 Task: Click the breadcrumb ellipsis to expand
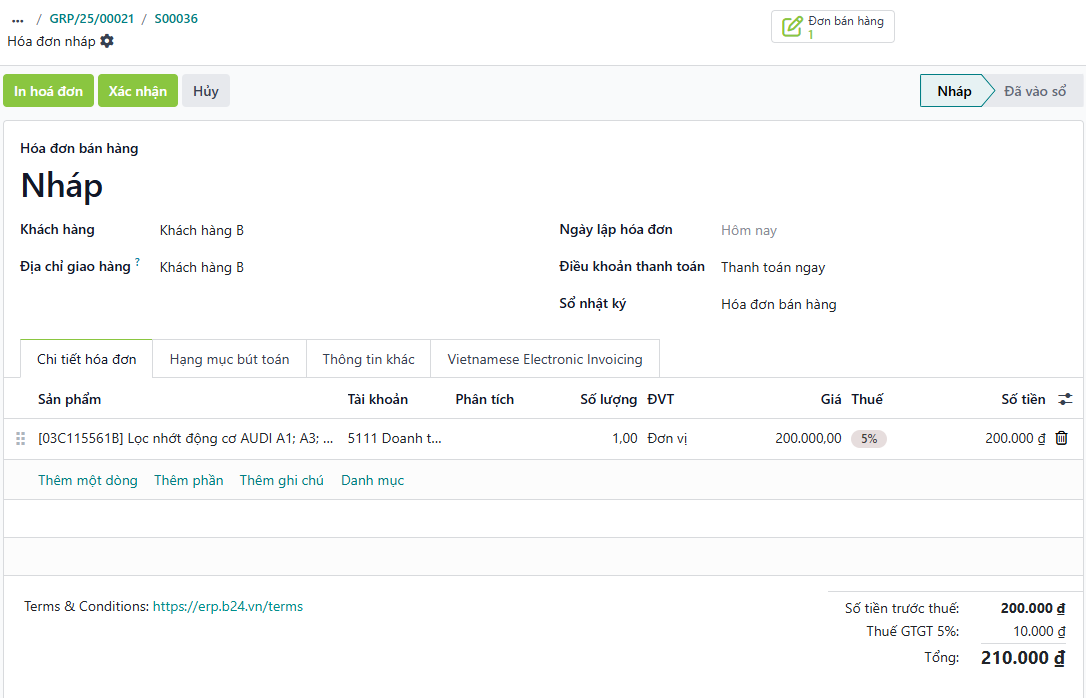(18, 19)
